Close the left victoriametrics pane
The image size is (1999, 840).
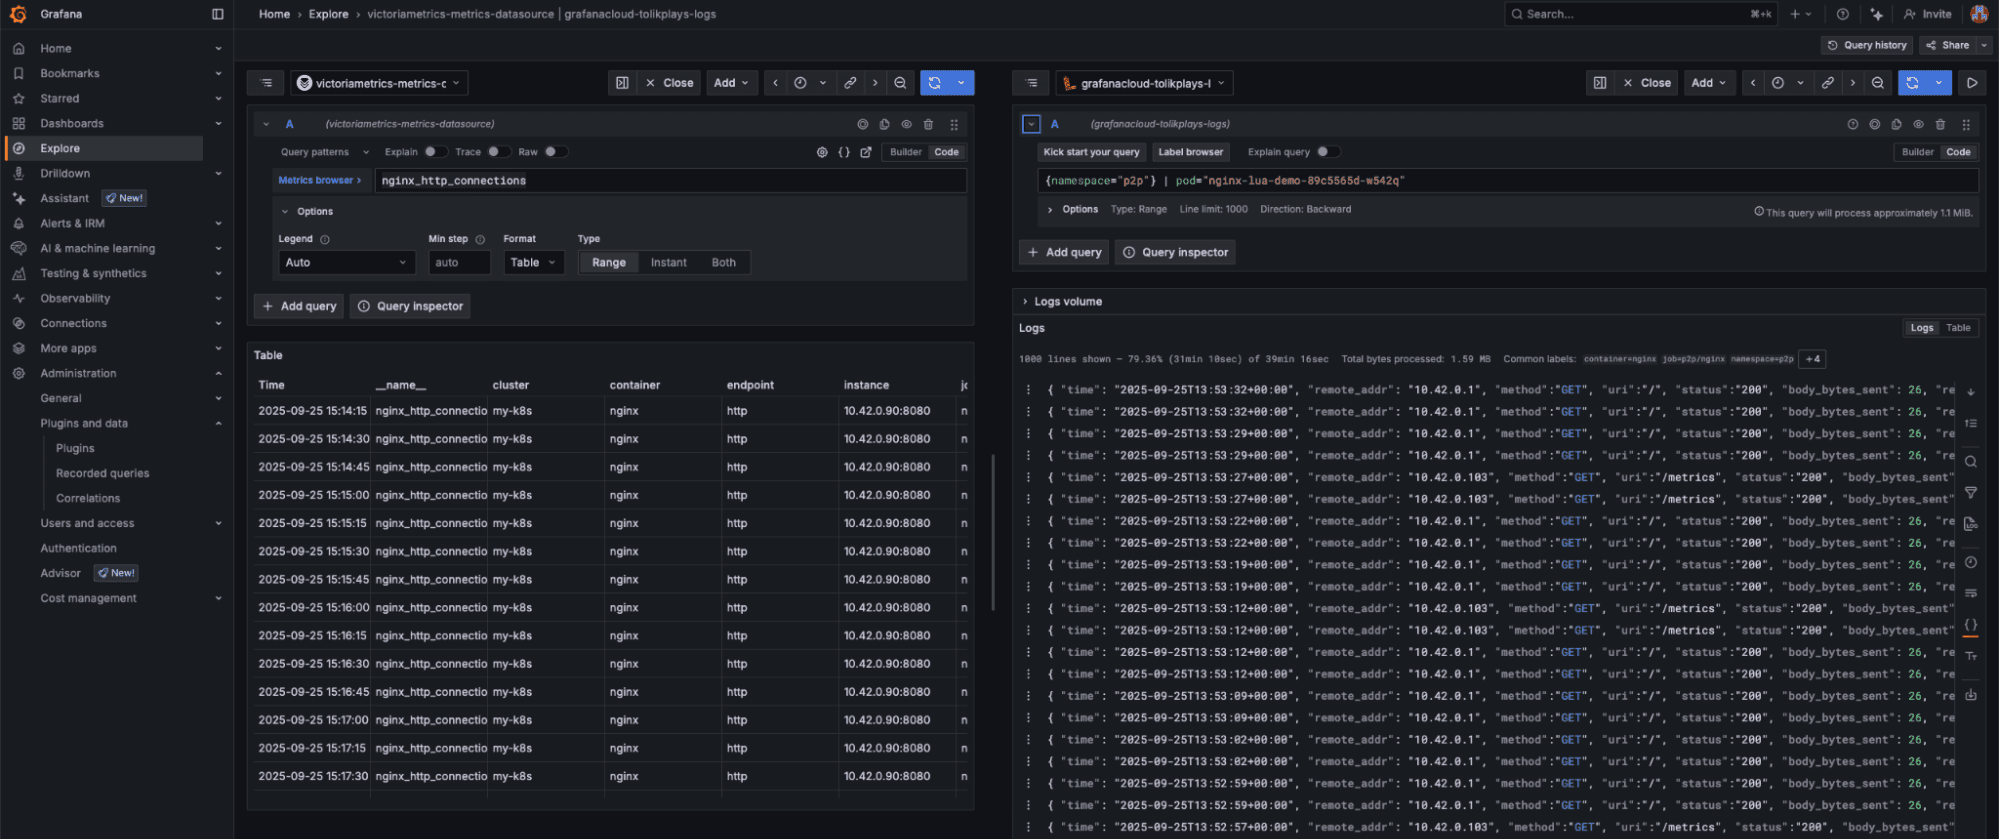669,83
